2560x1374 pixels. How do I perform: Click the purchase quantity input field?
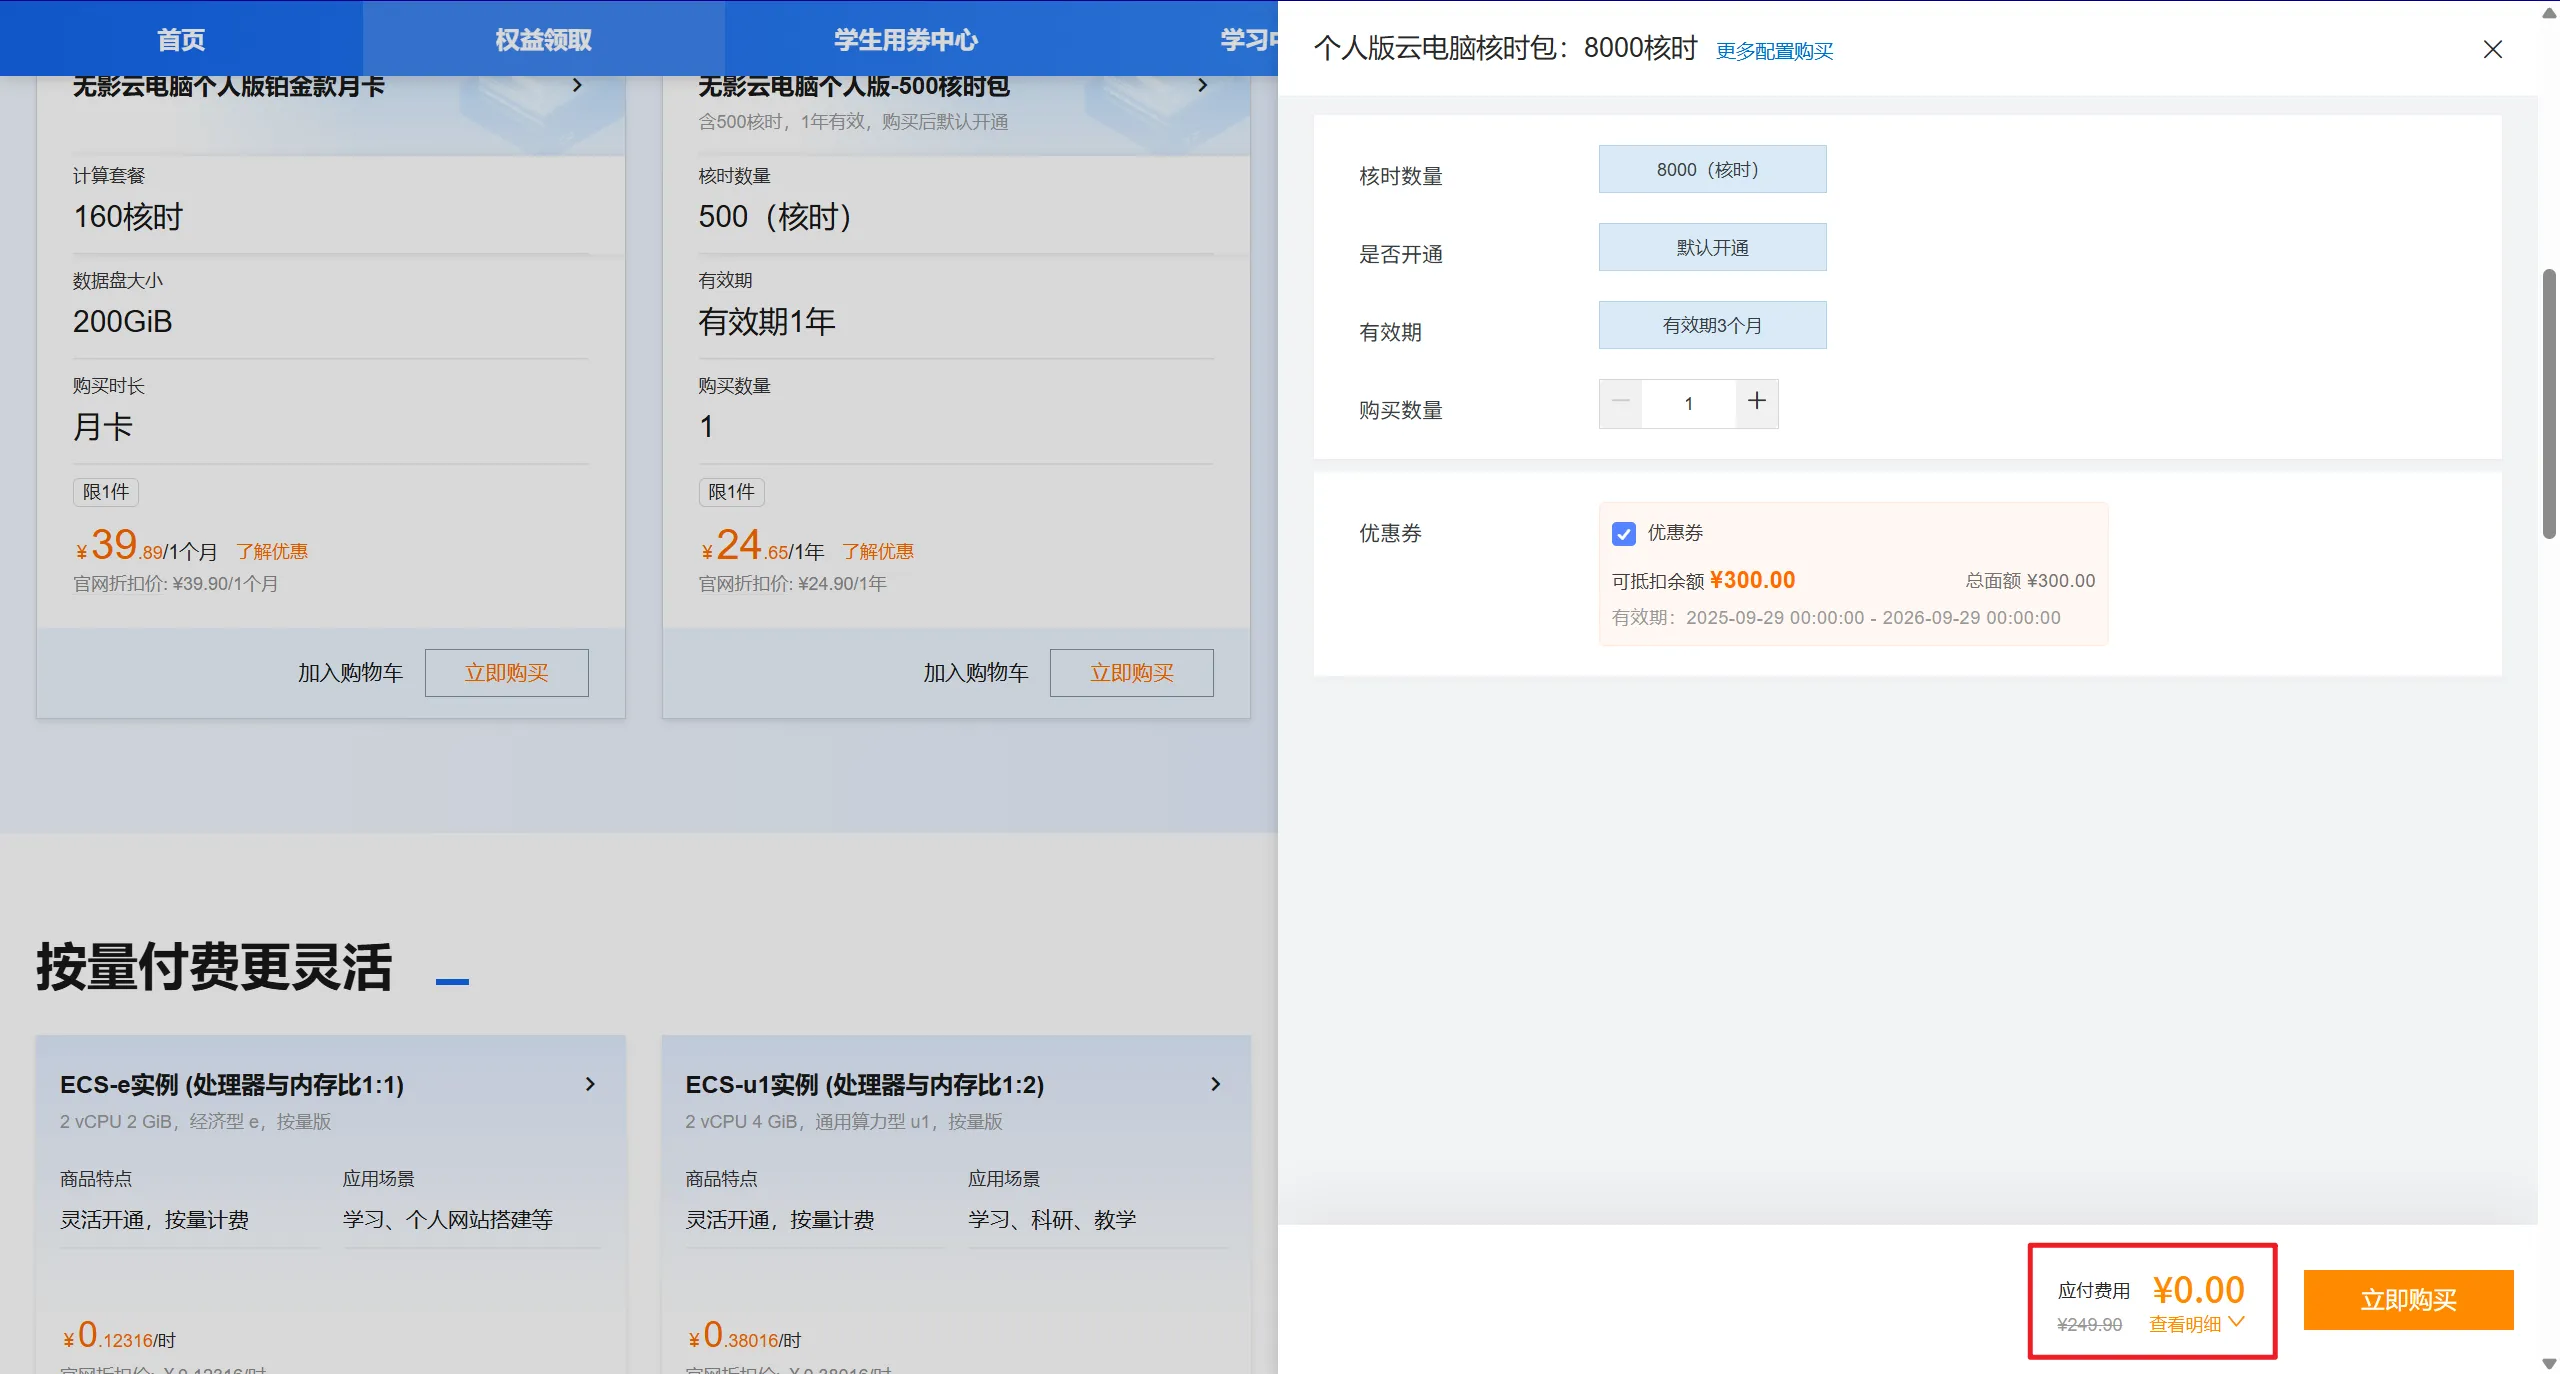pos(1688,403)
